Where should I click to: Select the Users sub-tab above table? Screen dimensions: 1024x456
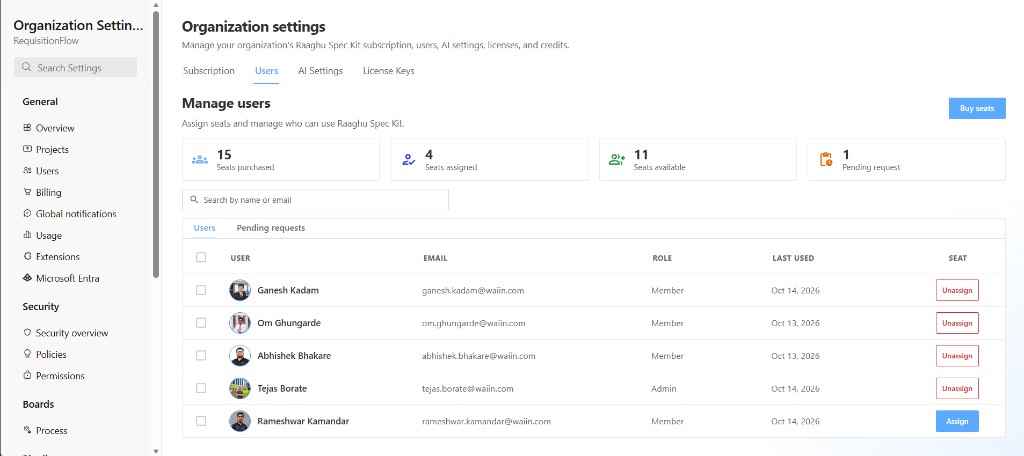point(204,228)
